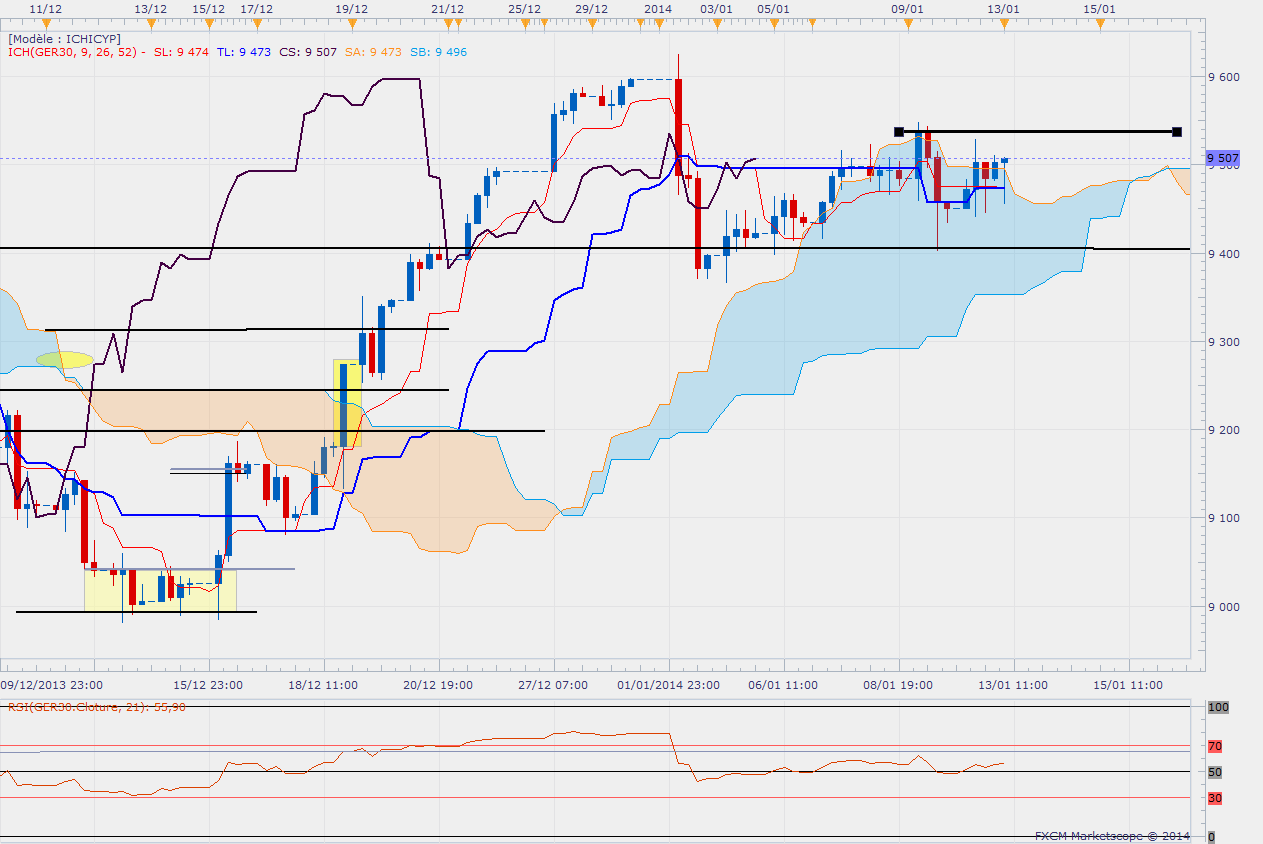Screen dimensions: 1263x844
Task: Click the 06/01 11:00 time axis label
Action: click(783, 685)
